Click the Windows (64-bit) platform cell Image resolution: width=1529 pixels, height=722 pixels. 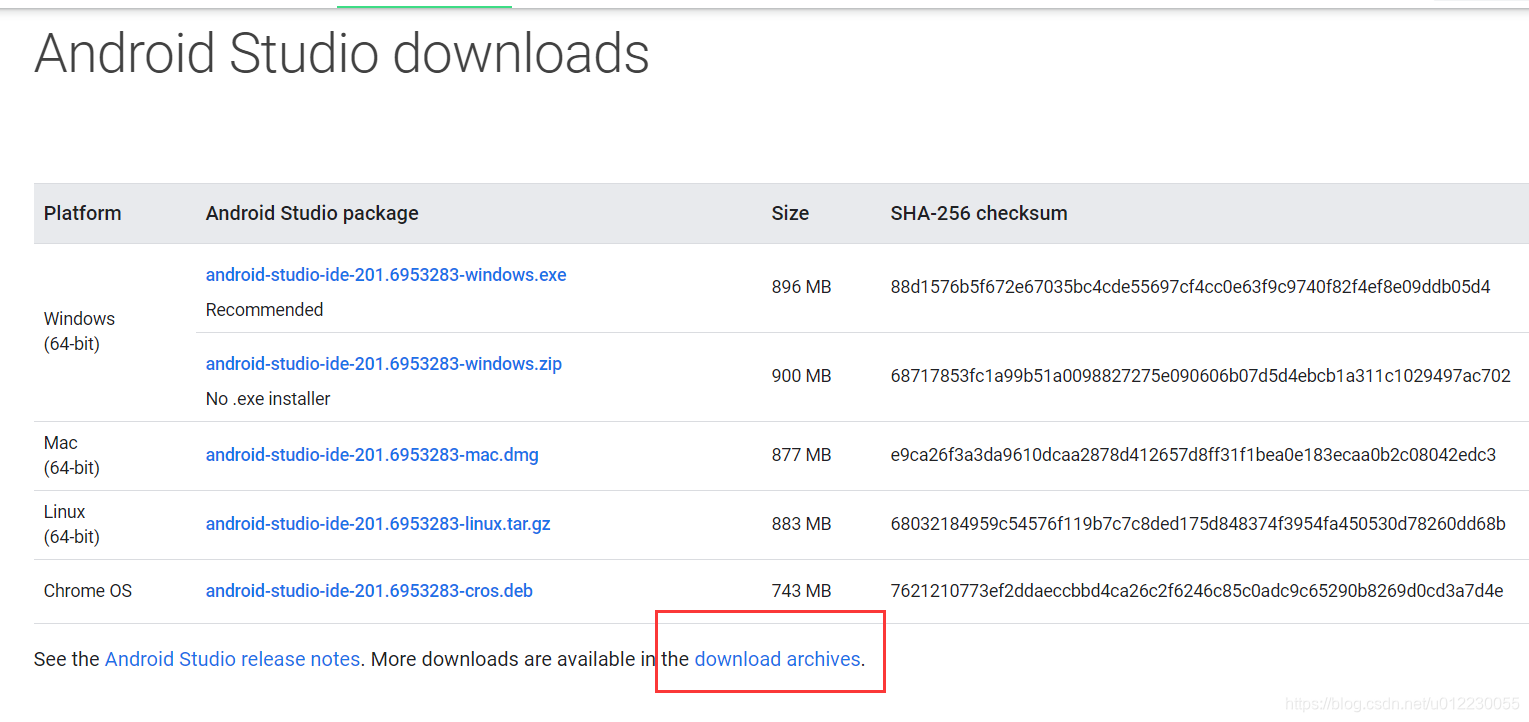[79, 331]
